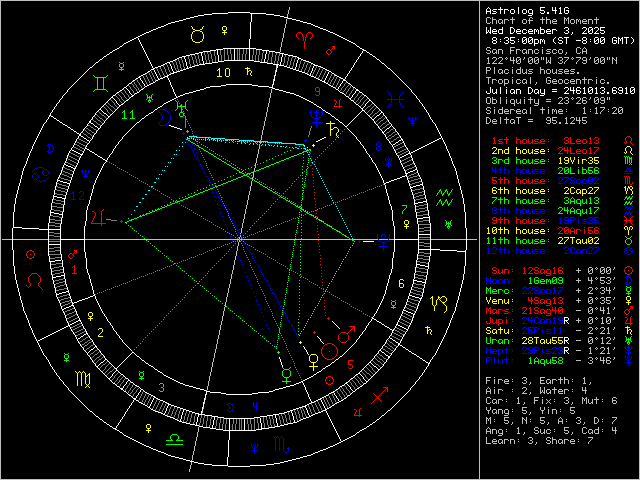Select the 'Julian Day = 2461013.6910' line
This screenshot has height=480, width=640.
(x=560, y=91)
